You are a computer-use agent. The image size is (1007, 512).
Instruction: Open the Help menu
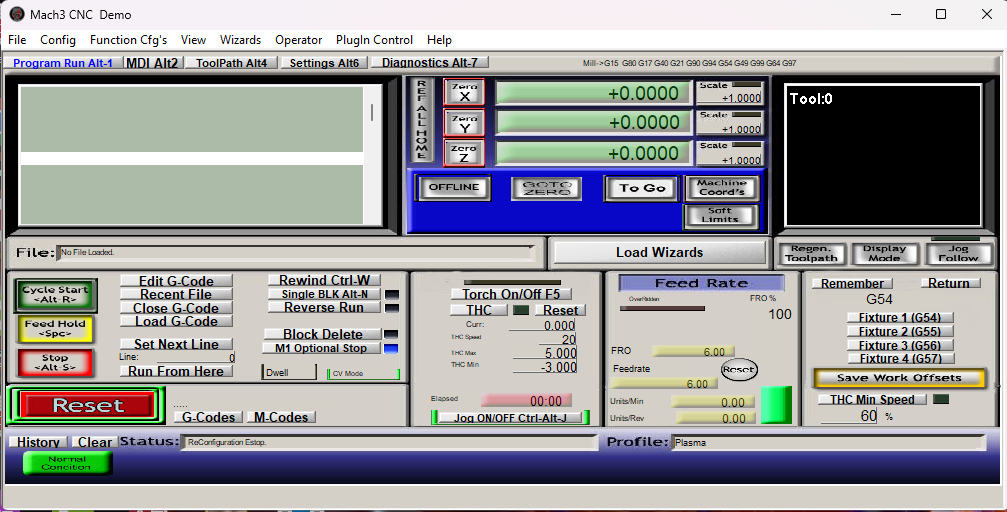tap(439, 40)
